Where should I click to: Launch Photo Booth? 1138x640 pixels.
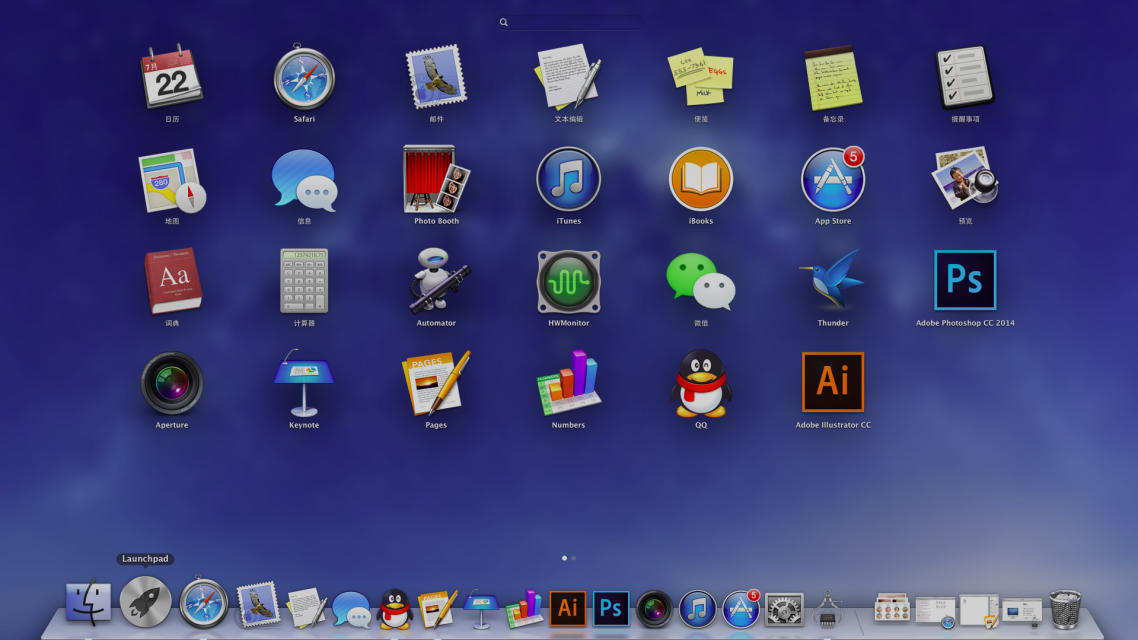pyautogui.click(x=436, y=179)
